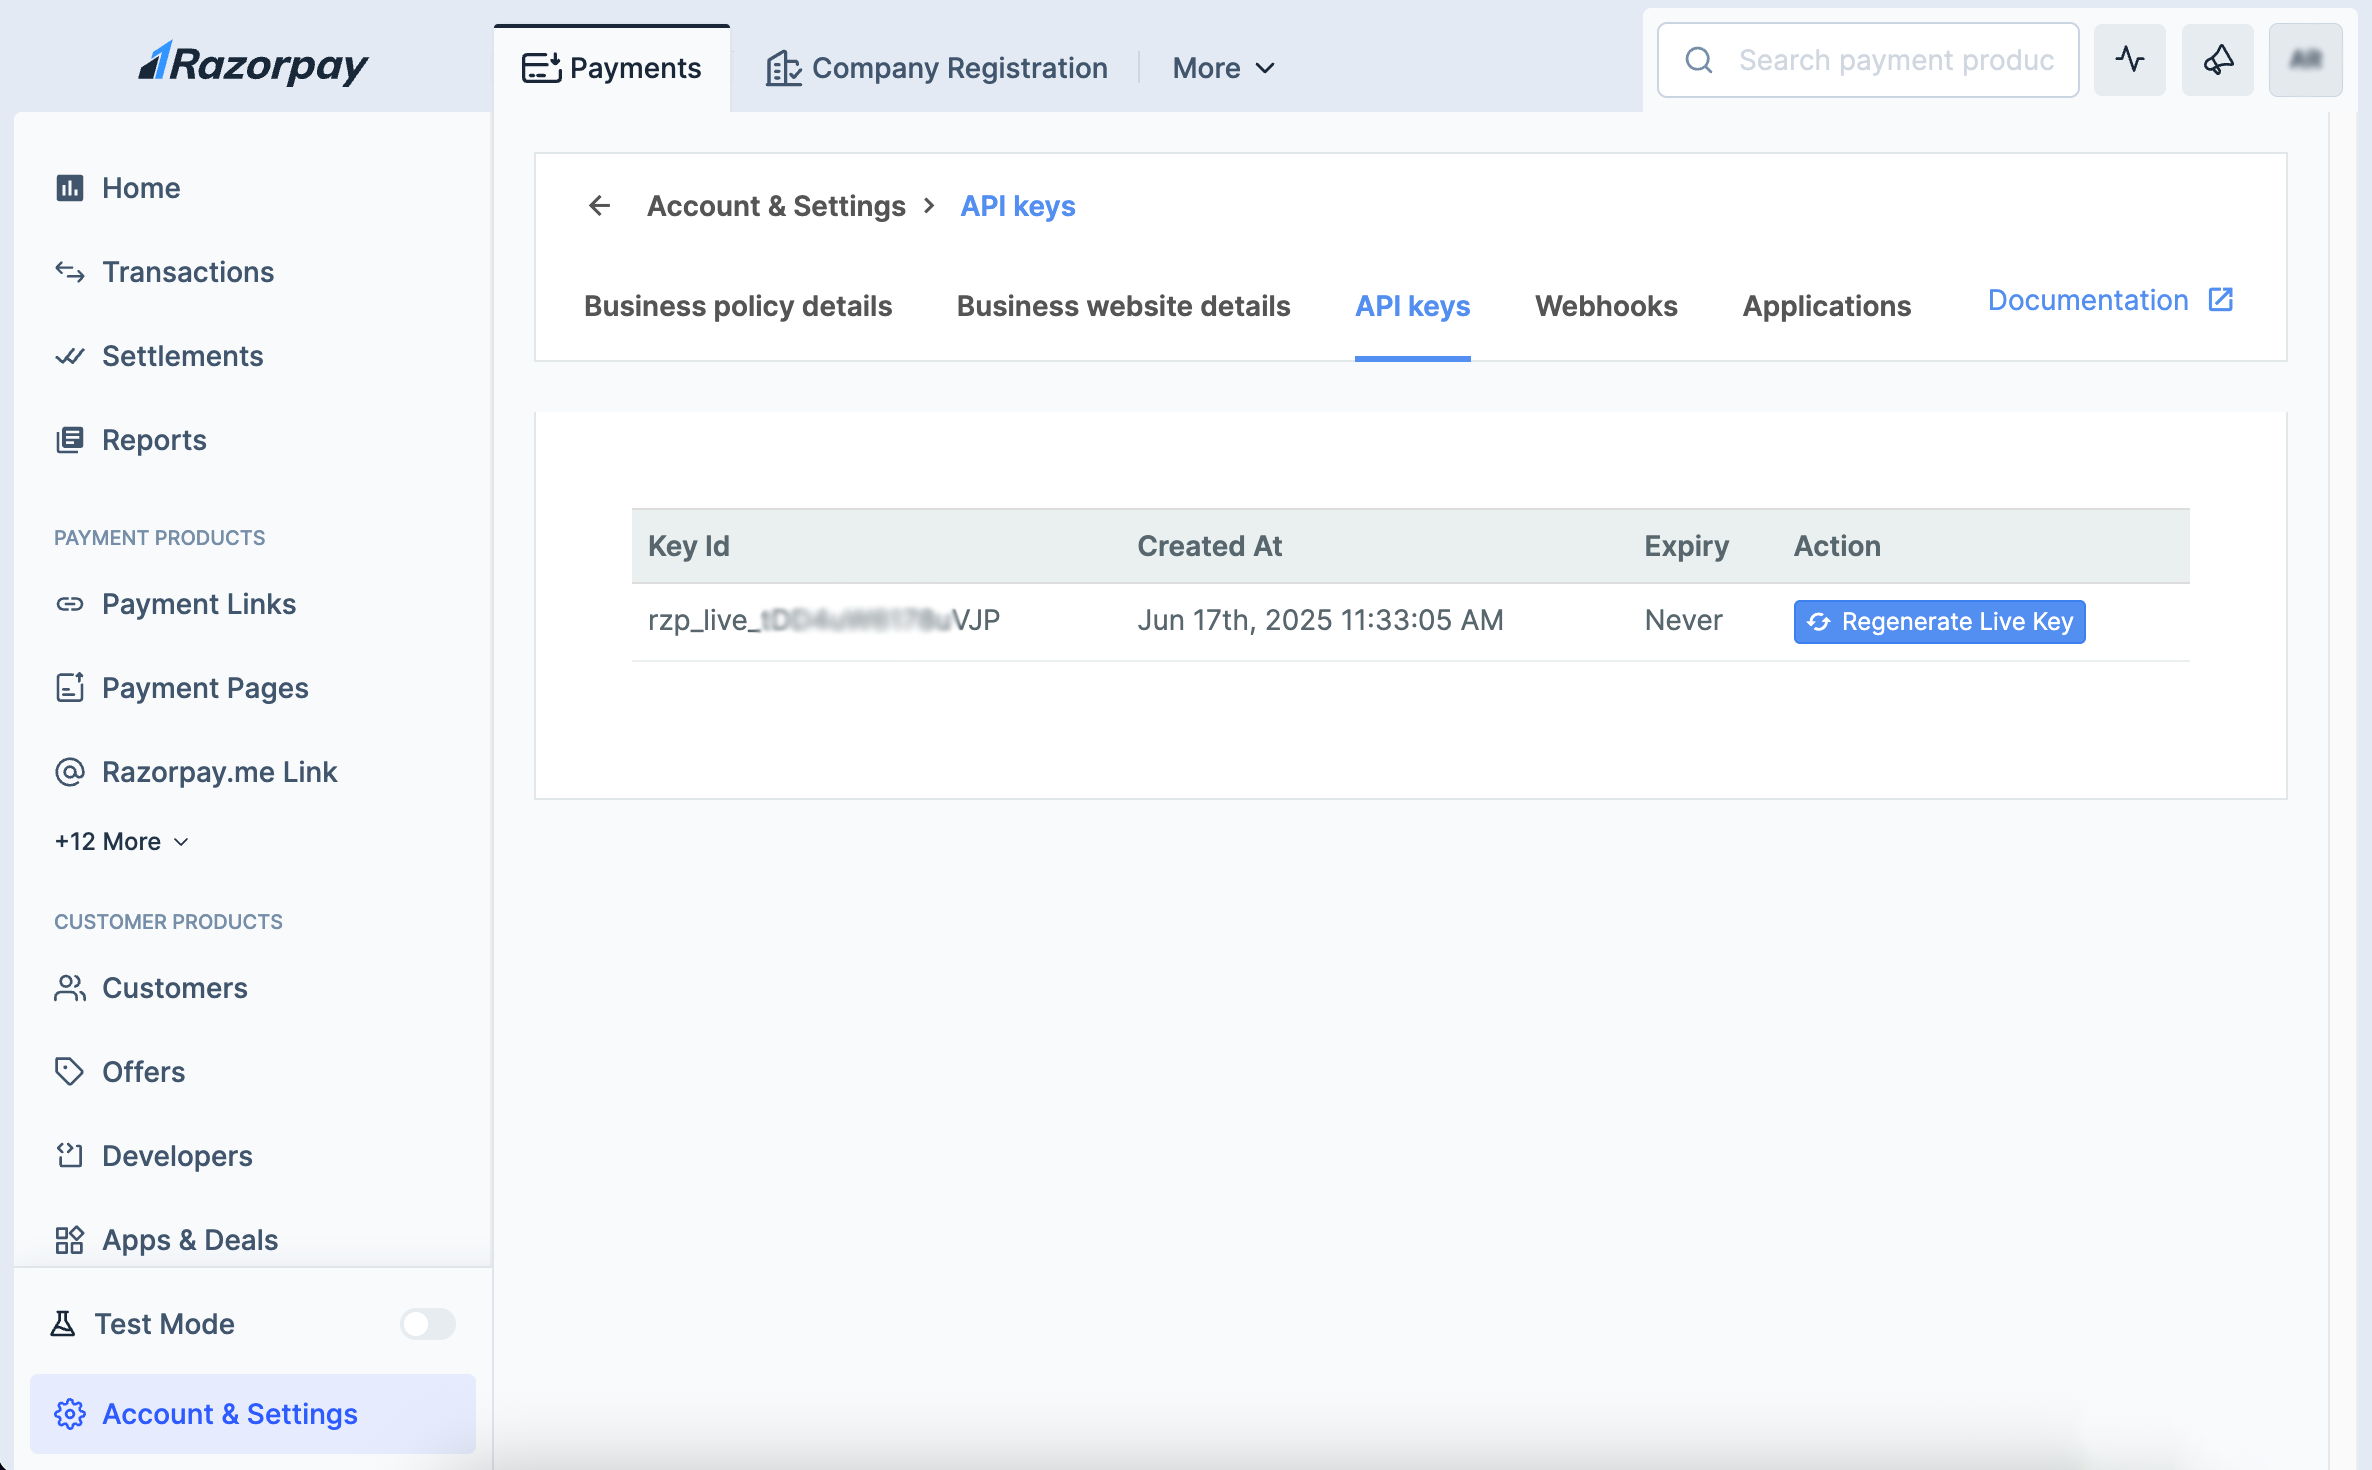The image size is (2372, 1470).
Task: Click the PAYMENT PRODUCTS section label
Action: click(x=160, y=538)
